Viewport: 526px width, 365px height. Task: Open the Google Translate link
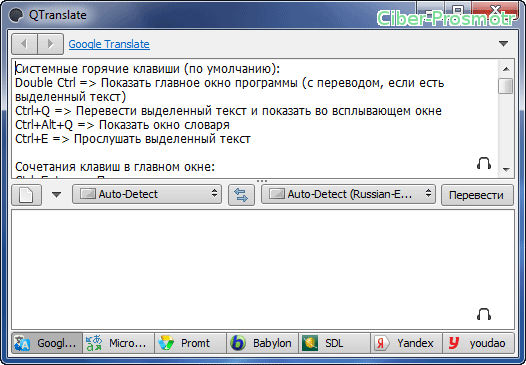point(109,44)
